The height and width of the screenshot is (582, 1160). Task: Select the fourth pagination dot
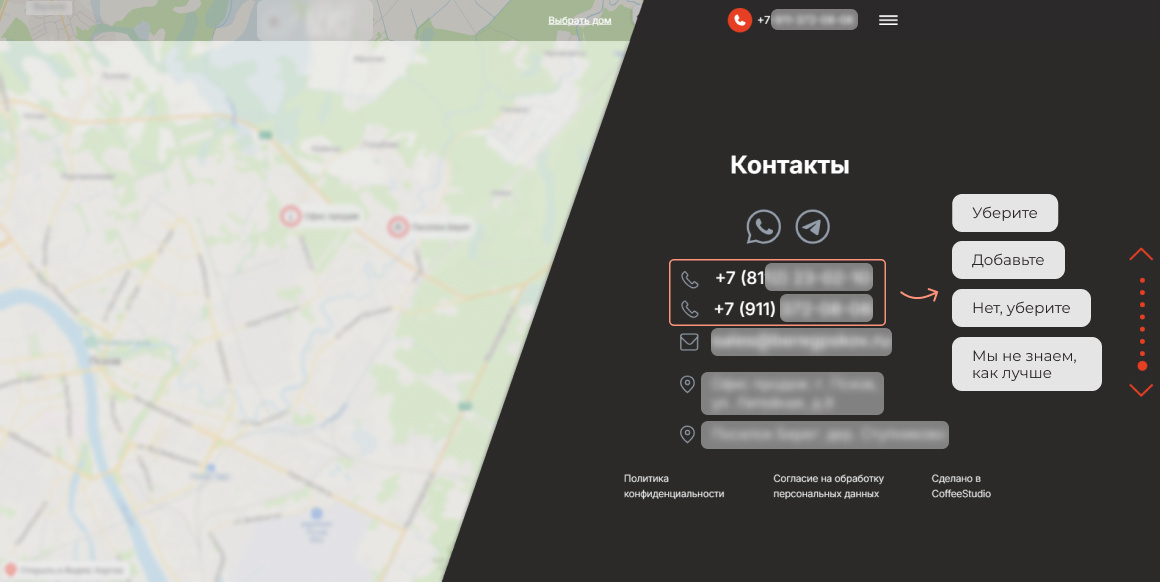1141,316
